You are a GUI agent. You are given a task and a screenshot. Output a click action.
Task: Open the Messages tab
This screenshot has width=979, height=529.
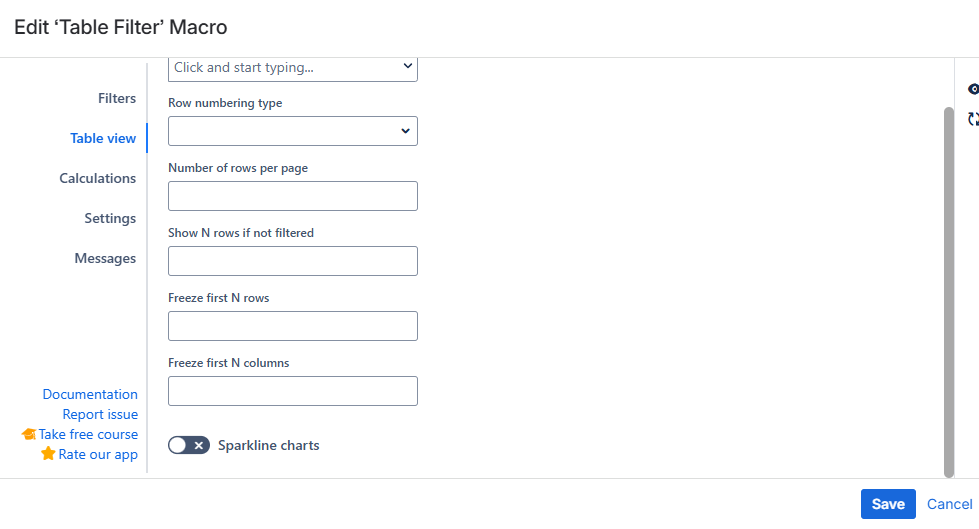point(105,258)
